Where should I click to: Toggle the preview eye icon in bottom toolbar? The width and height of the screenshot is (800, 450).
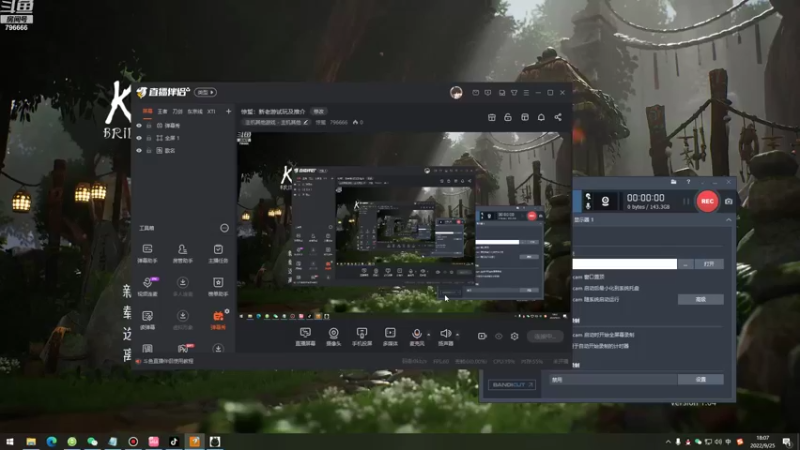[x=498, y=336]
